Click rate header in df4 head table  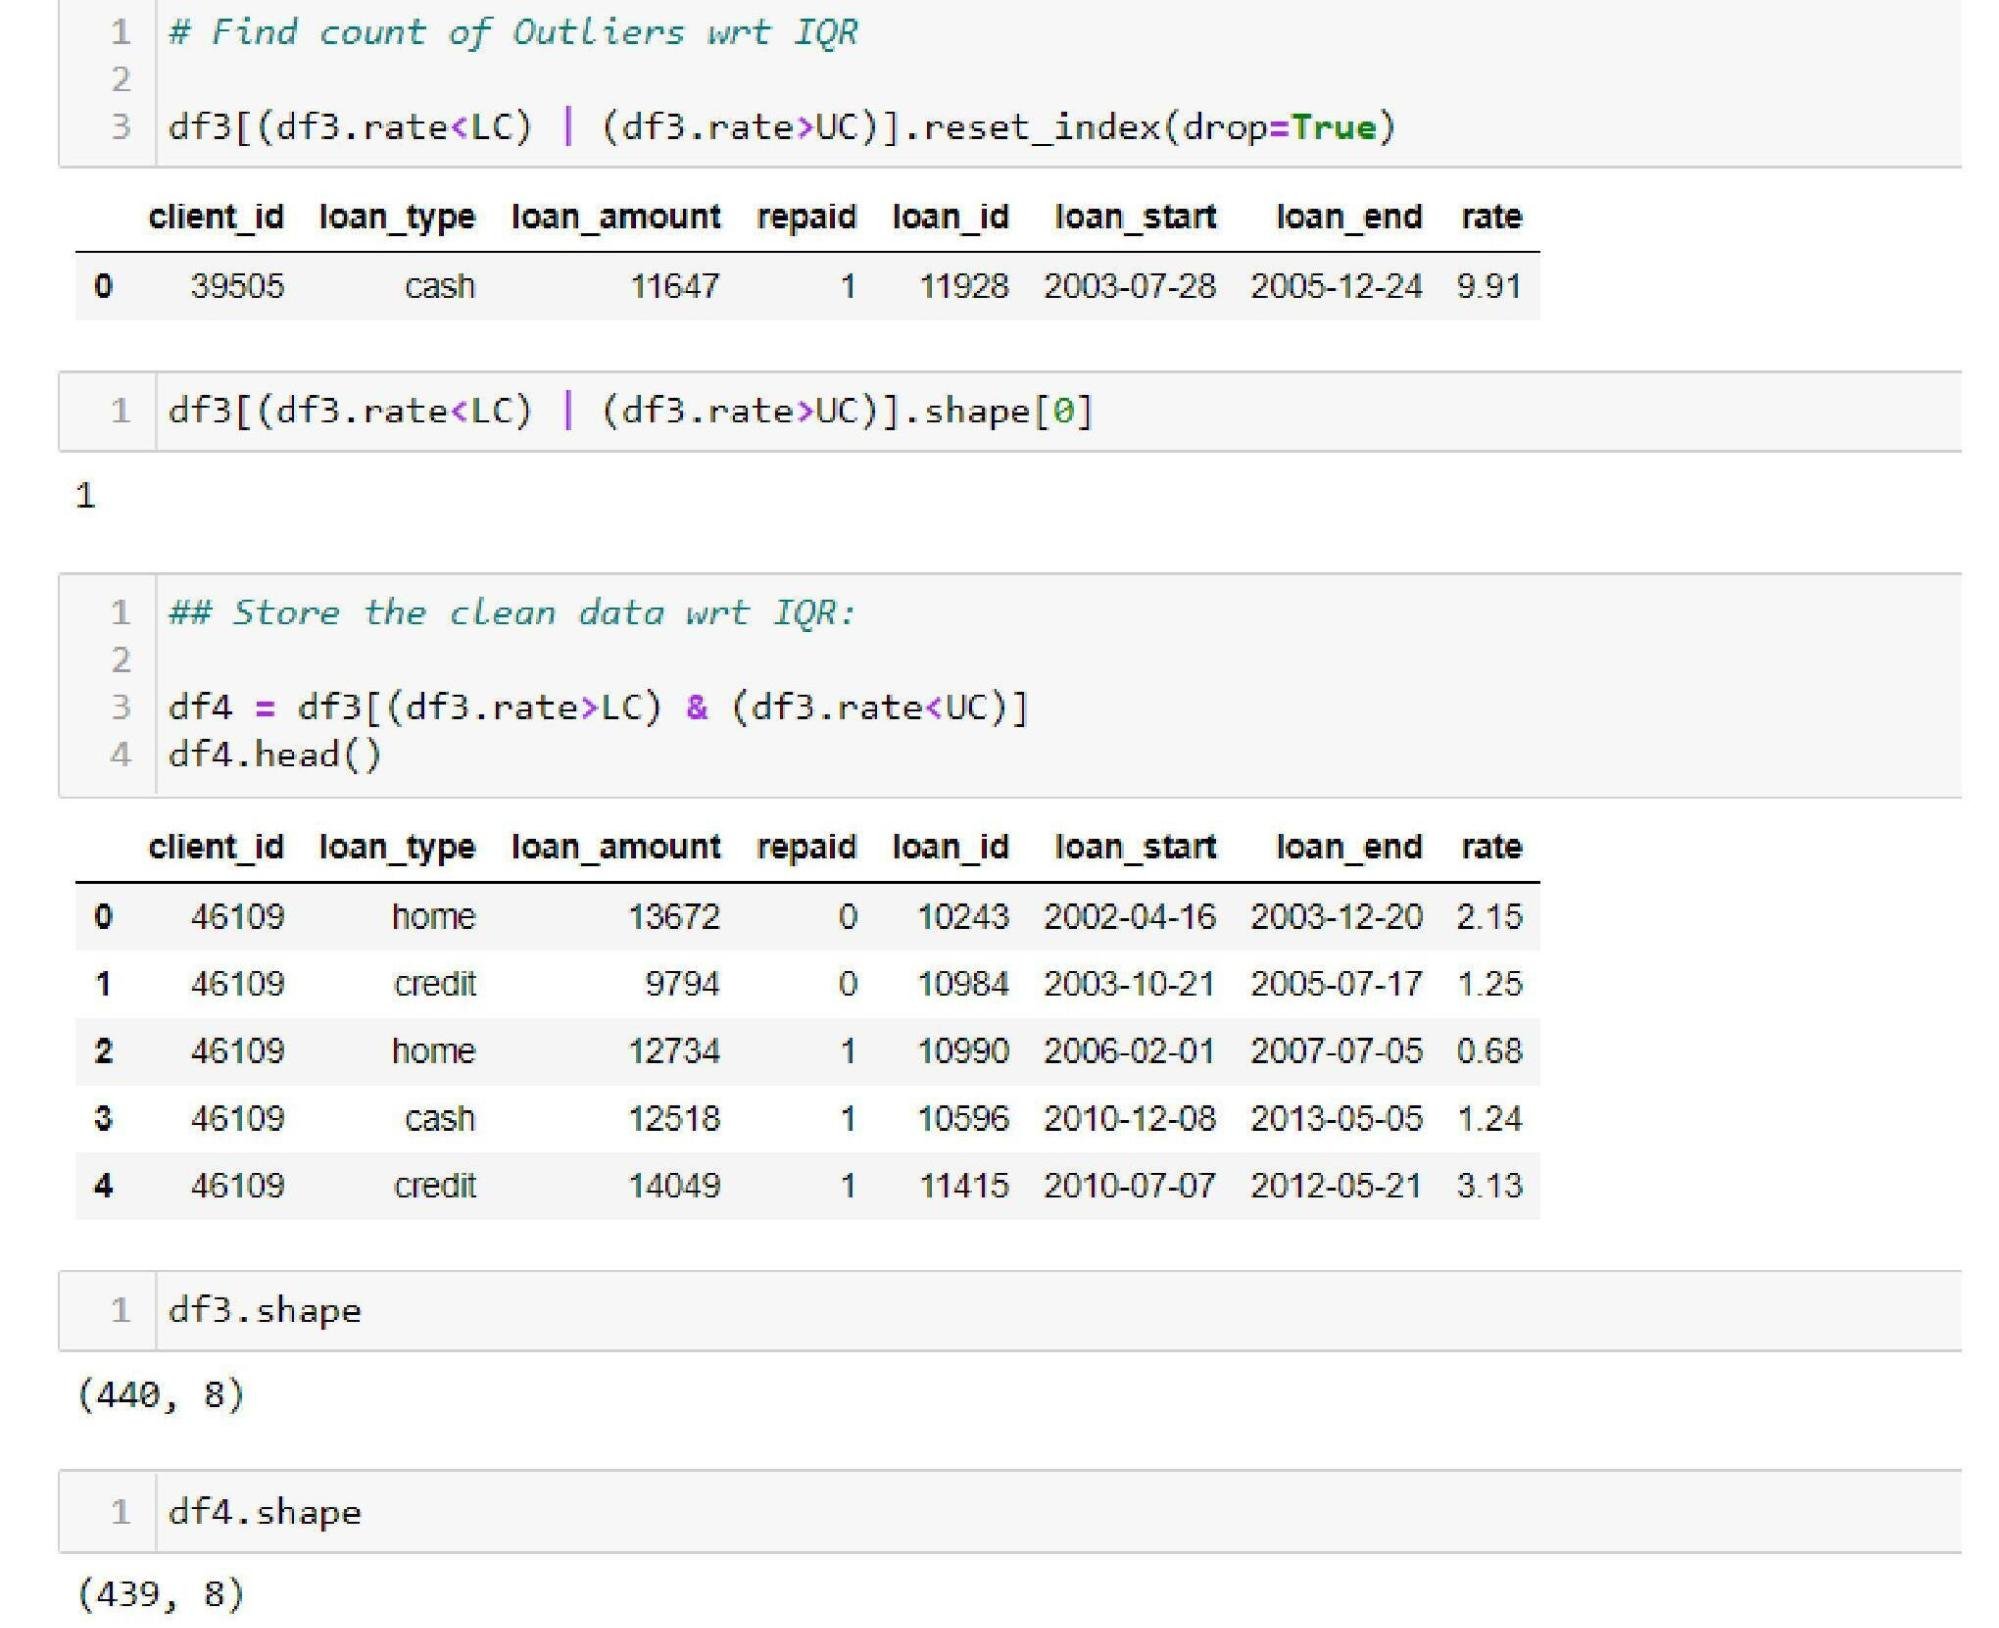click(1491, 847)
